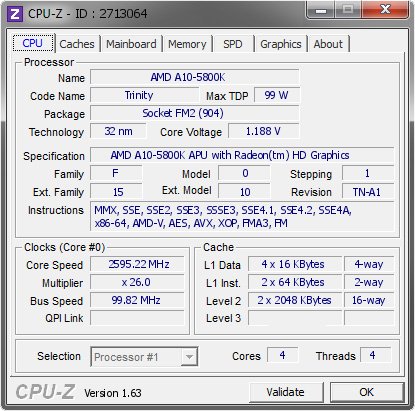Select the Instructions text box
Viewport: 415px width, 411px height.
[242, 217]
